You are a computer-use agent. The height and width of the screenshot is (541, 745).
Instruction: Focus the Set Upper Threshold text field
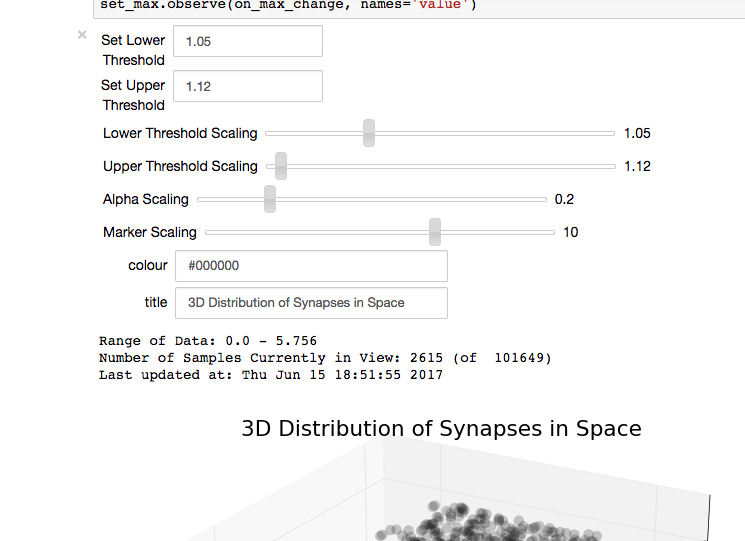(248, 86)
